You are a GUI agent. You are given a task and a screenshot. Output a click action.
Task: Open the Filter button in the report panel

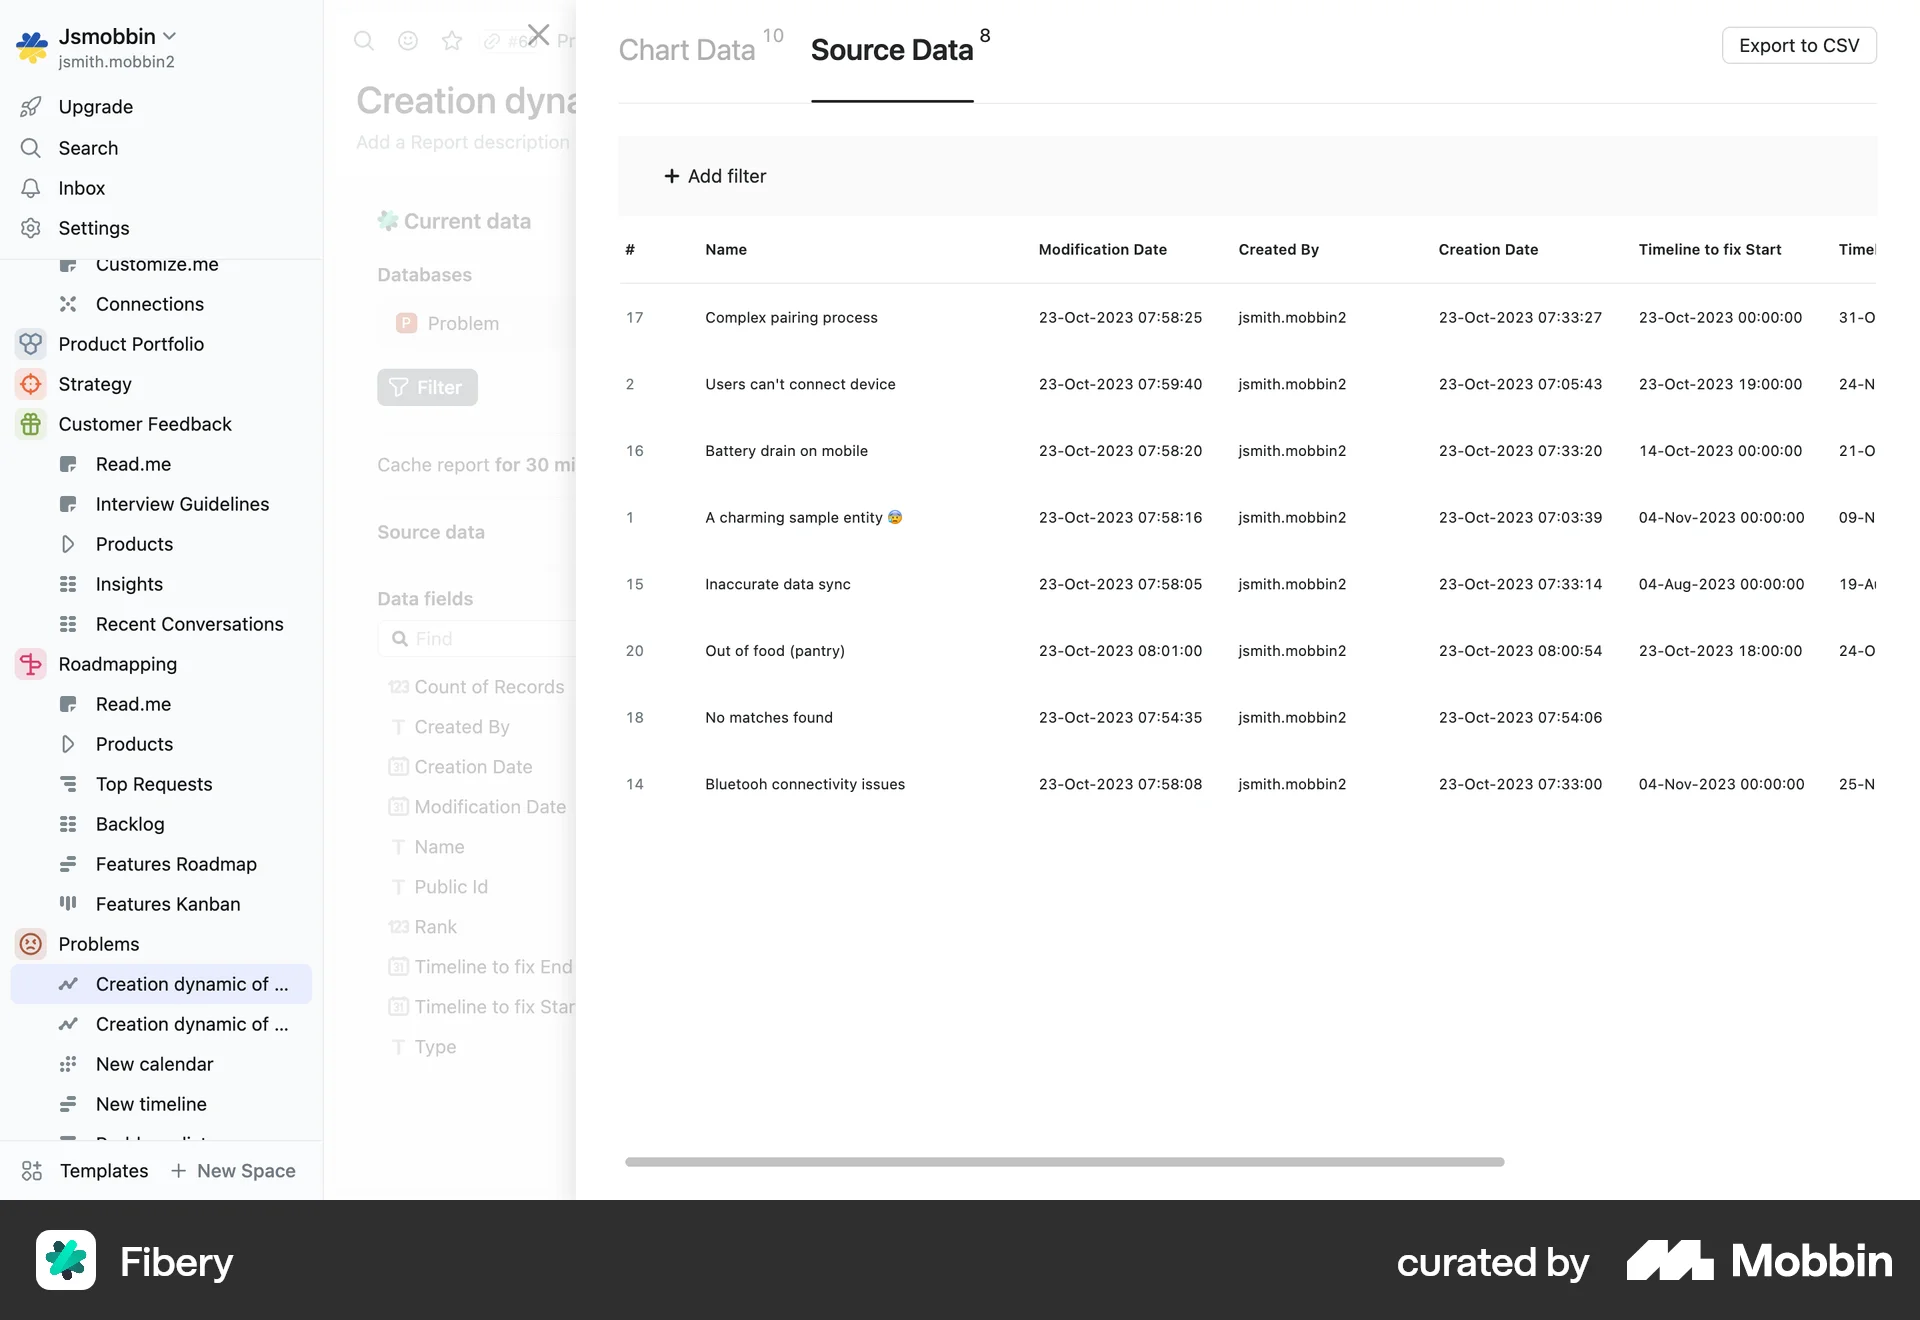(x=427, y=387)
